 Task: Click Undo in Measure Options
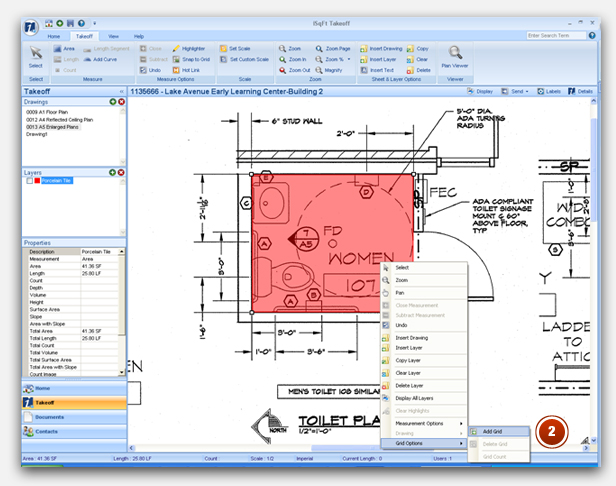(150, 70)
